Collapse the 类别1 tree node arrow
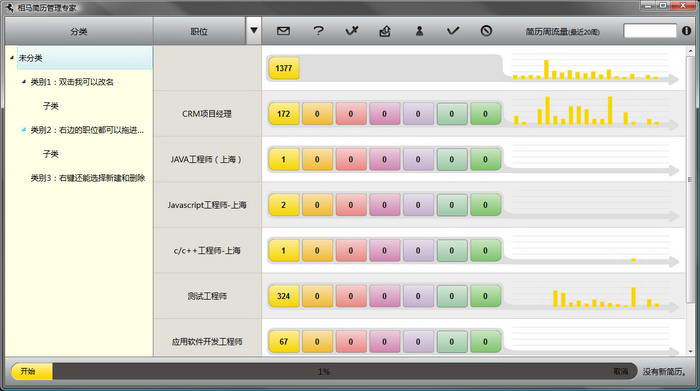 point(24,82)
